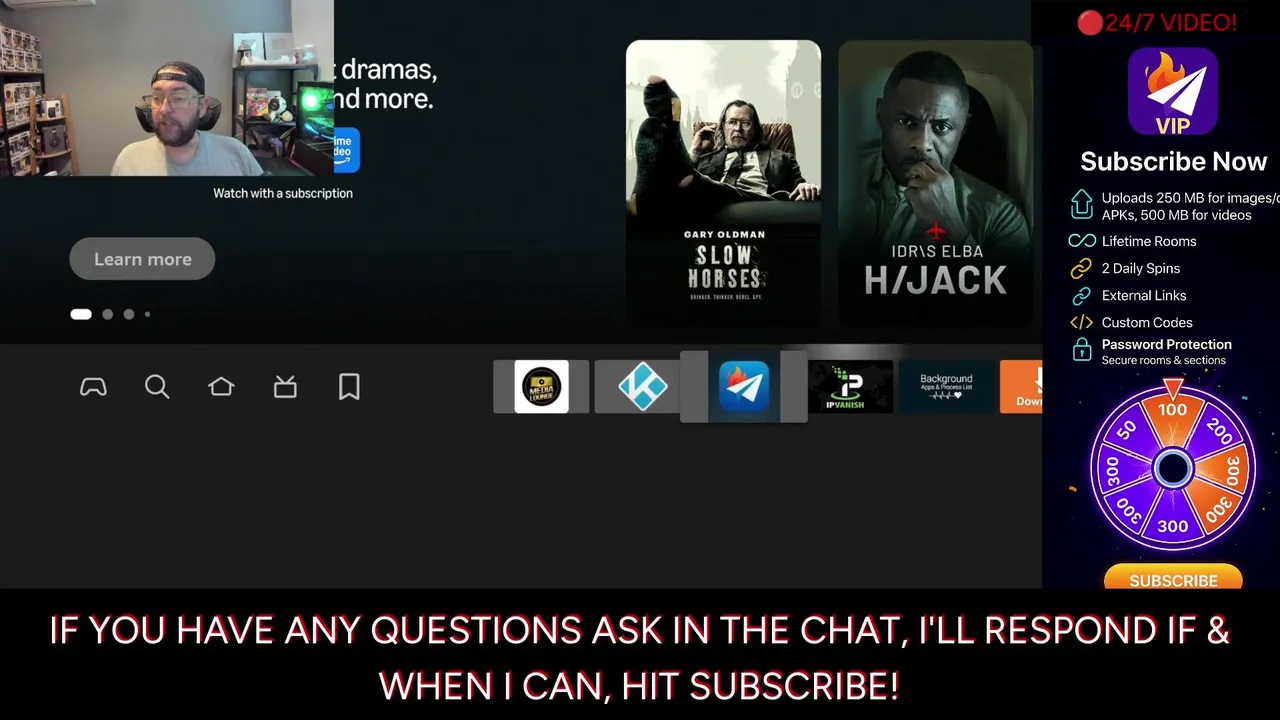Click the Lifetime Rooms infinity icon

click(x=1082, y=241)
